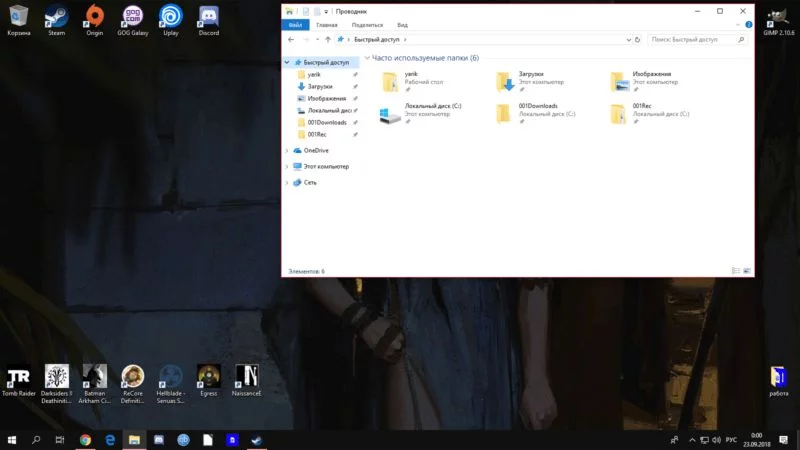Screen dimensions: 800x450
Task: Select the Загрузки folder tile
Action: coord(531,82)
